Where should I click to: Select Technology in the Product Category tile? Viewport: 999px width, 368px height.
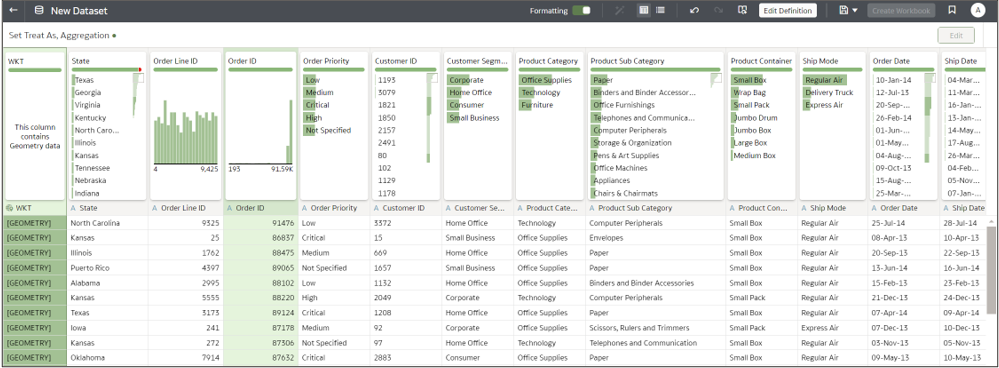point(541,92)
